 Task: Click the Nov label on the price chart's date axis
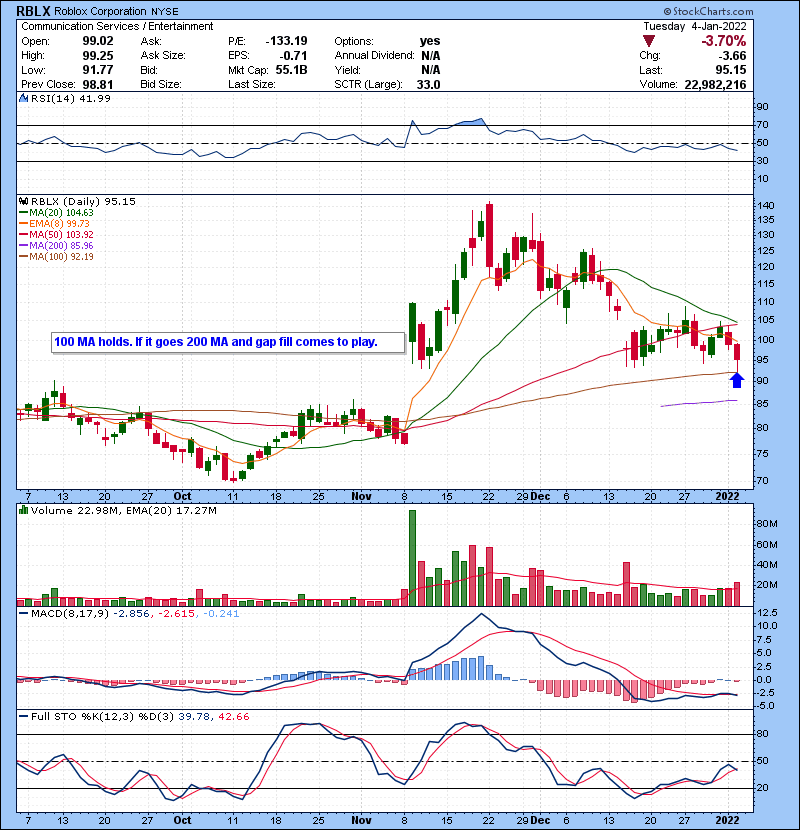click(361, 497)
